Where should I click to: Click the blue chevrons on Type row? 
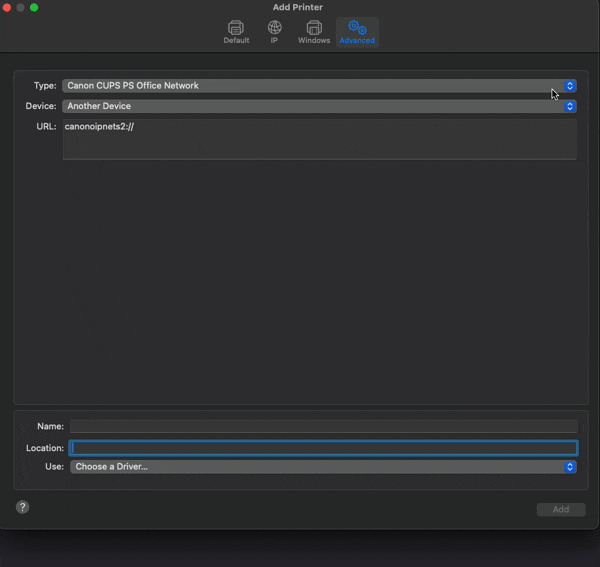click(x=570, y=86)
